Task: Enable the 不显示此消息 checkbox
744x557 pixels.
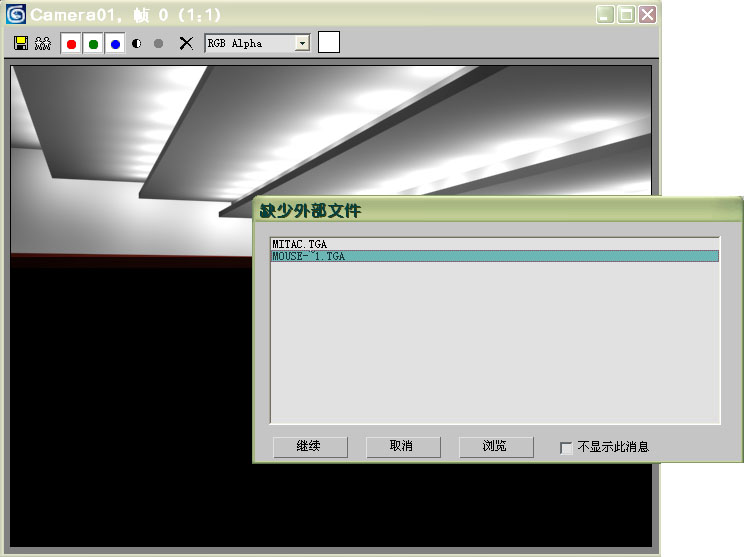Action: (566, 448)
